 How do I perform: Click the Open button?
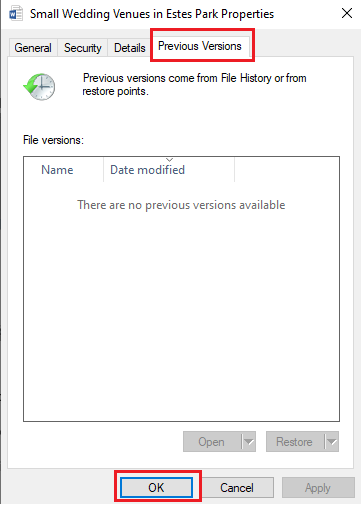tap(212, 442)
